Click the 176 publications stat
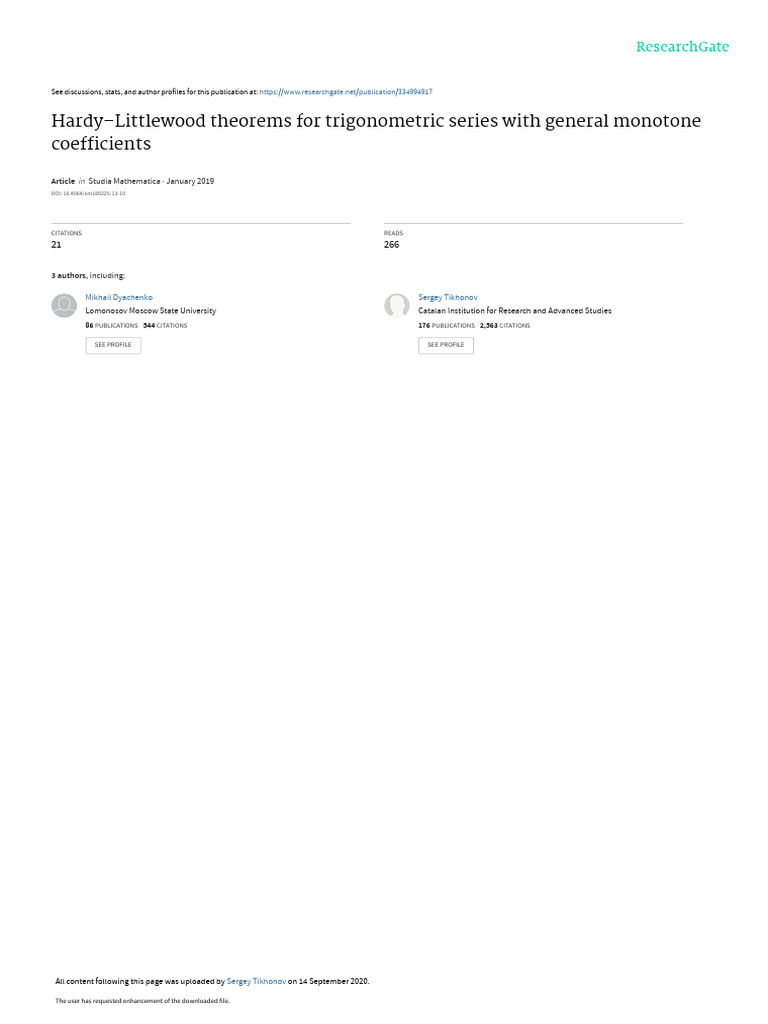This screenshot has width=768, height=1024. point(447,325)
